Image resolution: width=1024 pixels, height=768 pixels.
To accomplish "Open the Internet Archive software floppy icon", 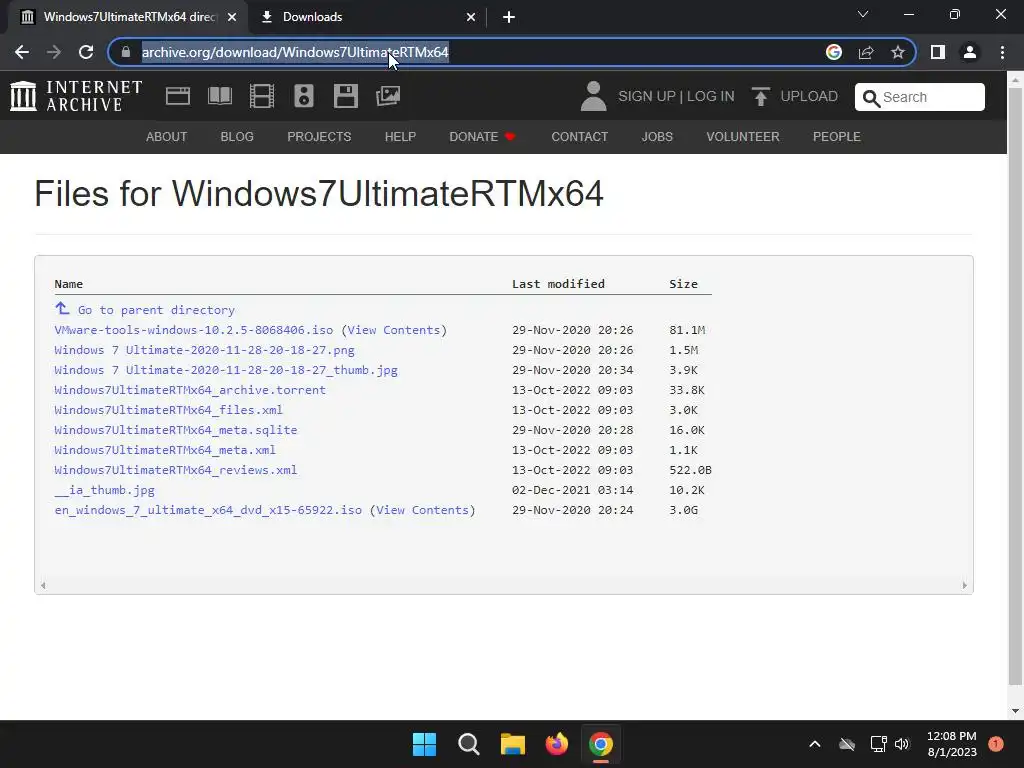I will [345, 96].
